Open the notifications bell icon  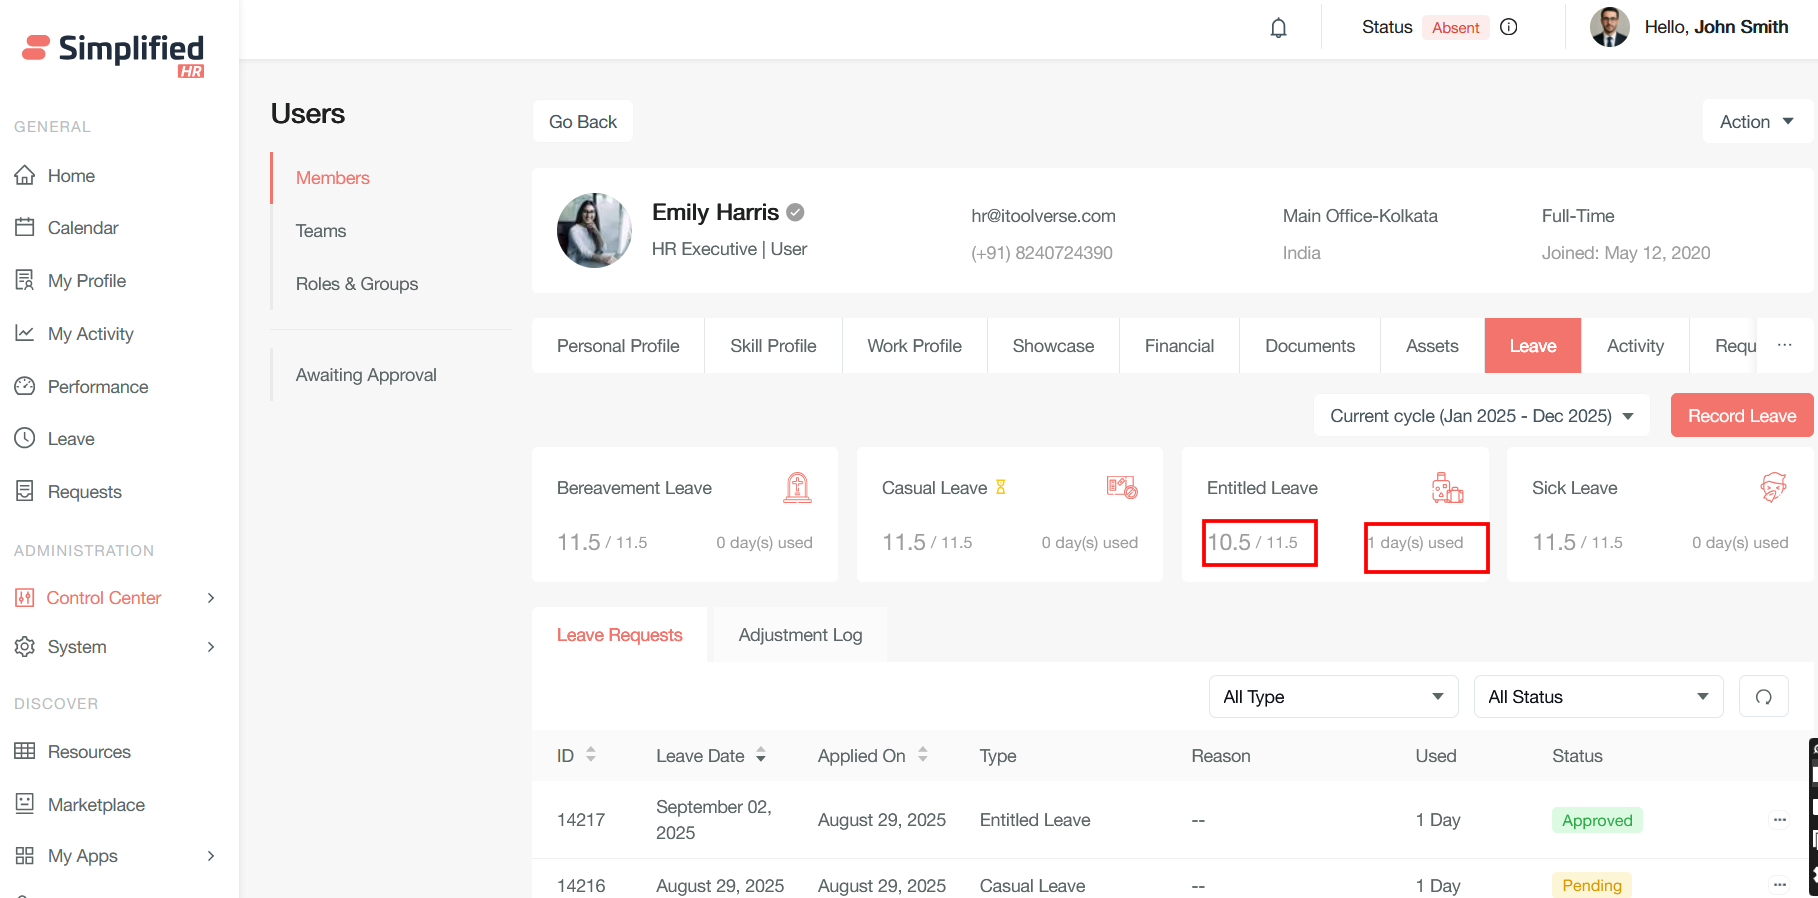pyautogui.click(x=1278, y=28)
